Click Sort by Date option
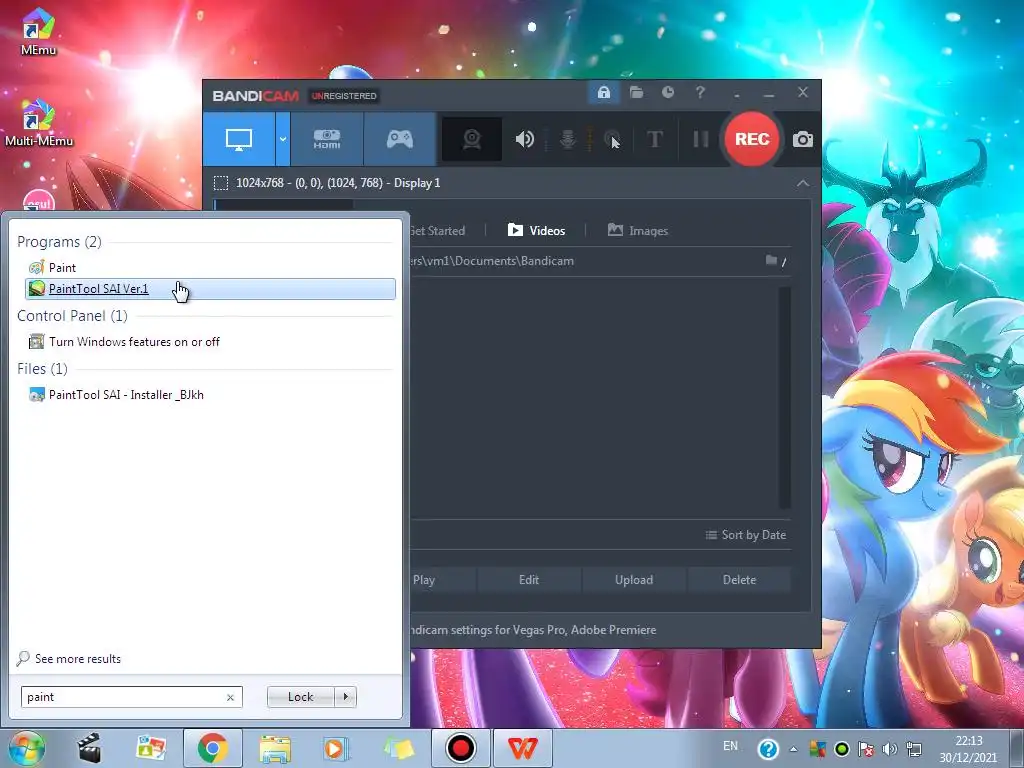The width and height of the screenshot is (1024, 768). click(x=745, y=535)
